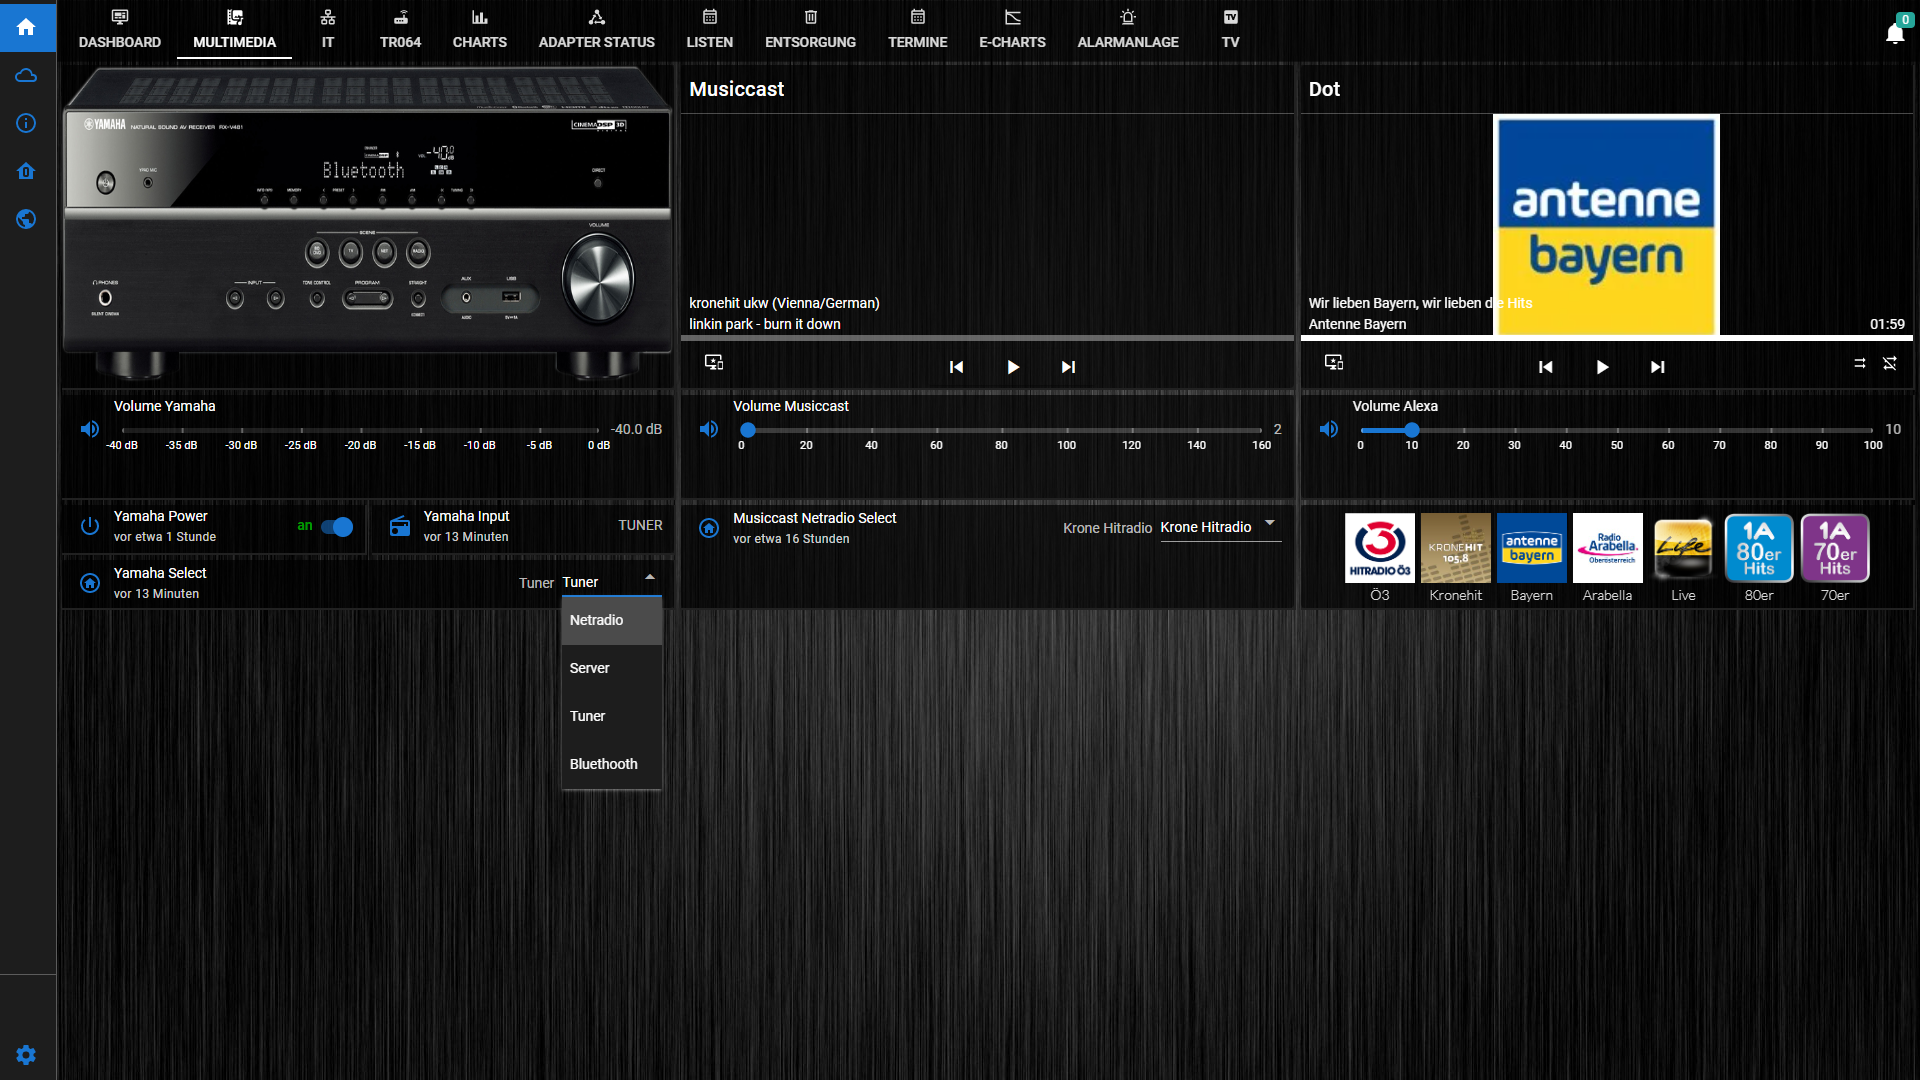Open the home icon in sidebar
Viewport: 1920px width, 1080px height.
click(27, 27)
